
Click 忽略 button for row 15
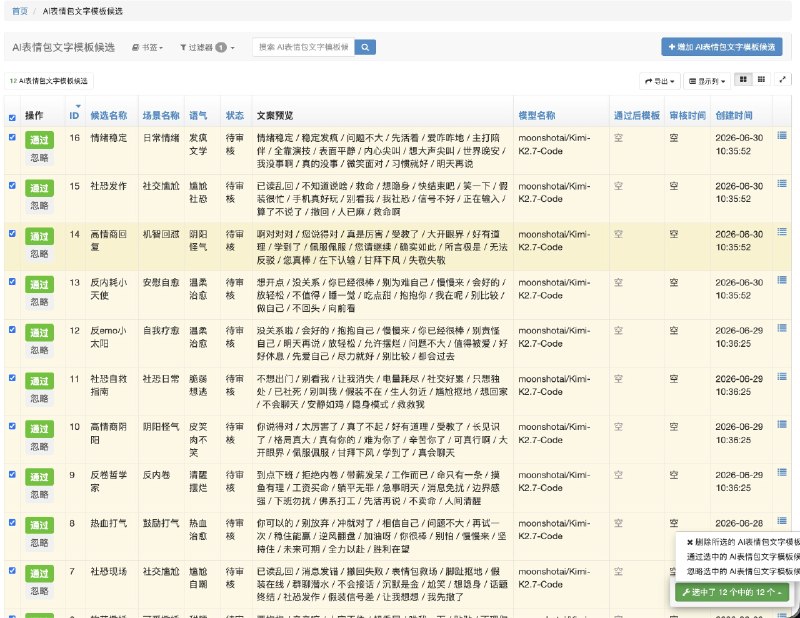[x=39, y=205]
